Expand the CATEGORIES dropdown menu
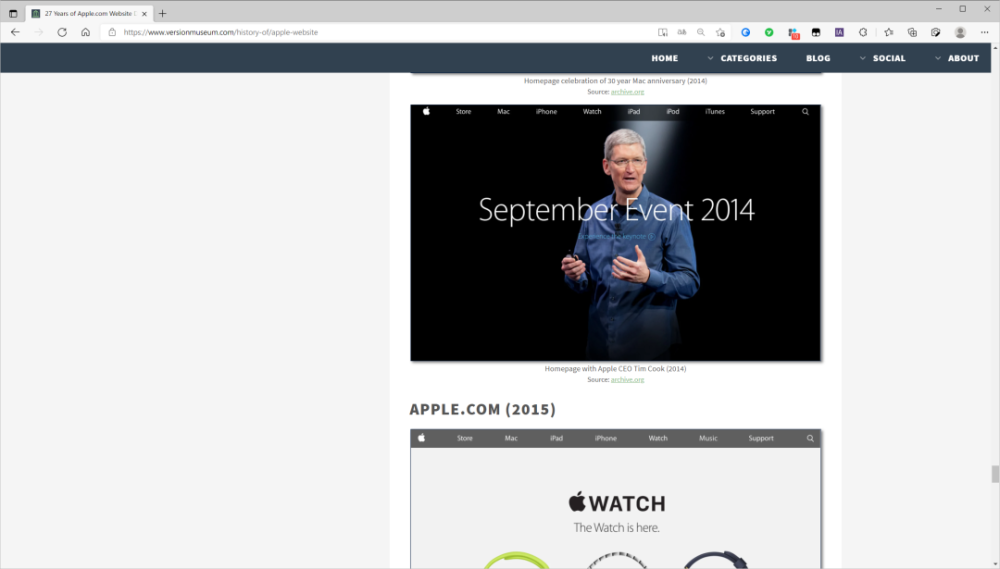The image size is (1000, 569). (742, 58)
